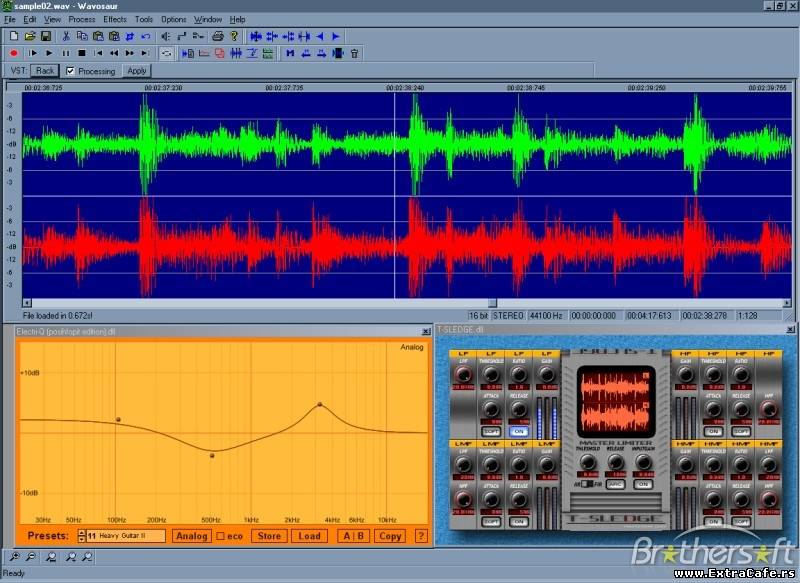Click the Master Limiter Threshold knob
The height and width of the screenshot is (583, 800).
coord(588,462)
